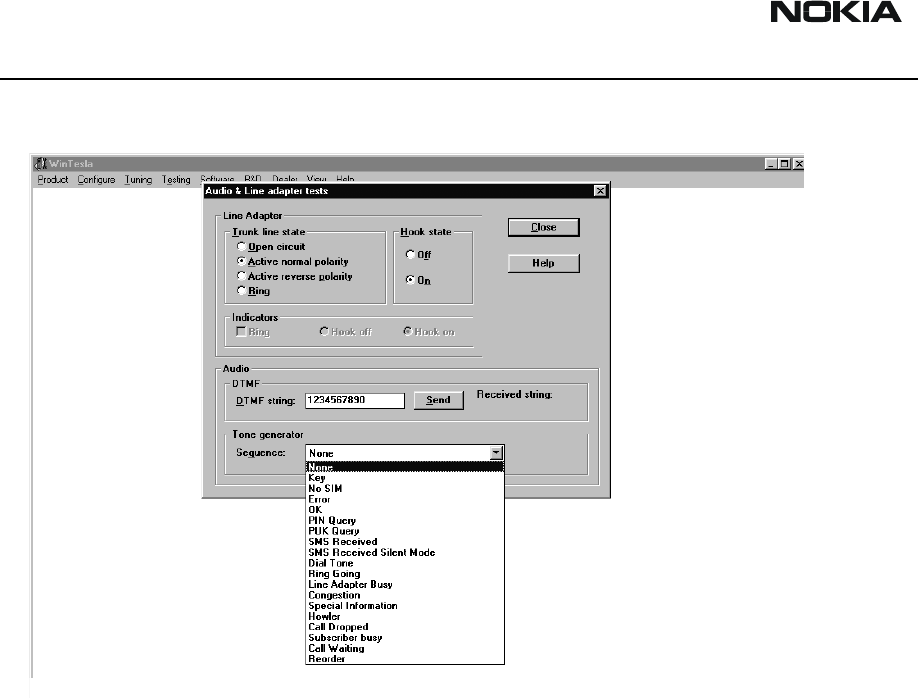
Task: Choose PIN Query tone sequence
Action: click(x=405, y=521)
